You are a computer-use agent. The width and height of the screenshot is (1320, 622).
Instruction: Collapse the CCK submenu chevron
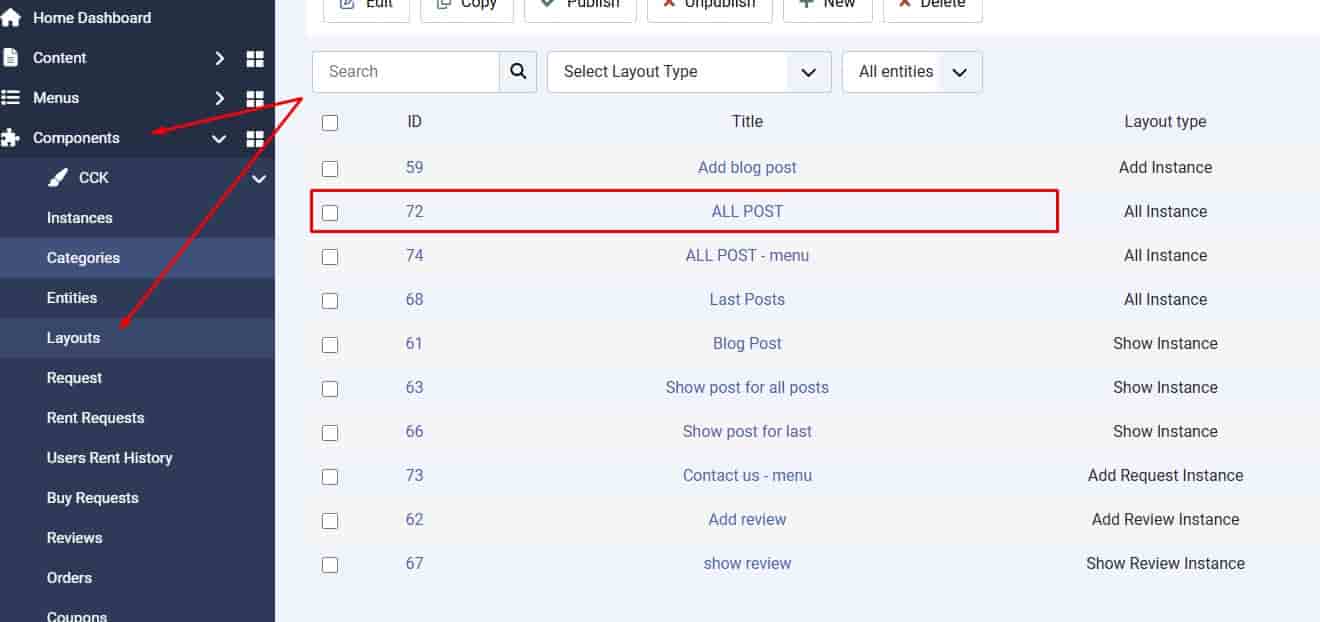coord(259,179)
